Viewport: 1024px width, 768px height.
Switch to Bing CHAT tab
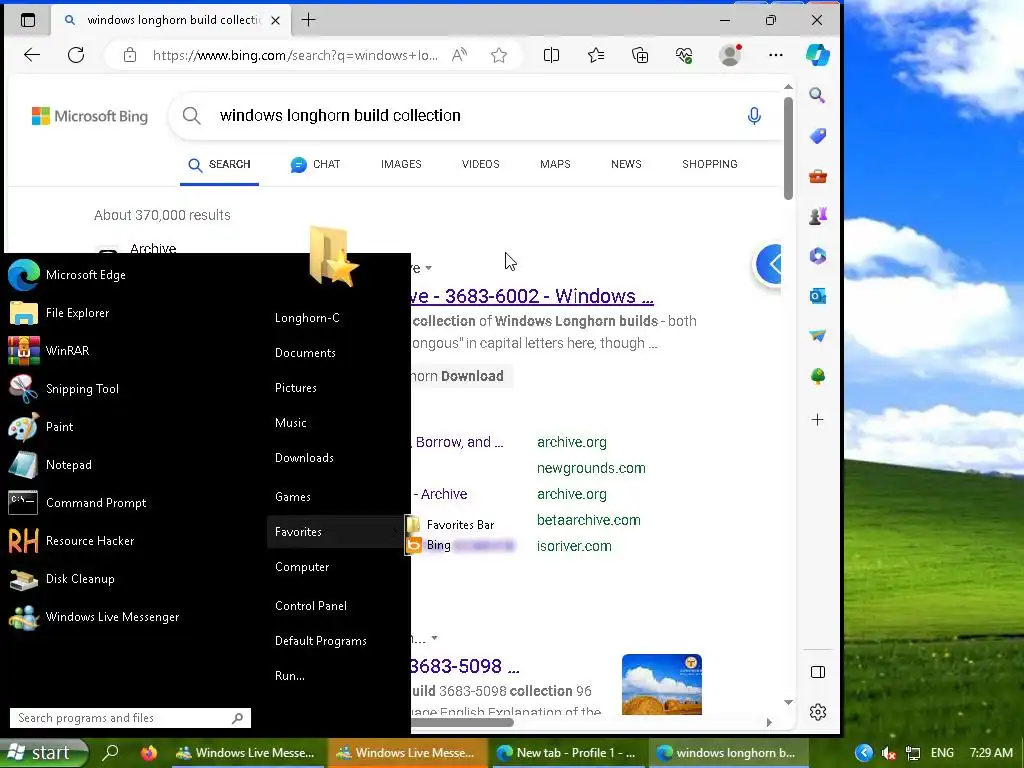[316, 165]
